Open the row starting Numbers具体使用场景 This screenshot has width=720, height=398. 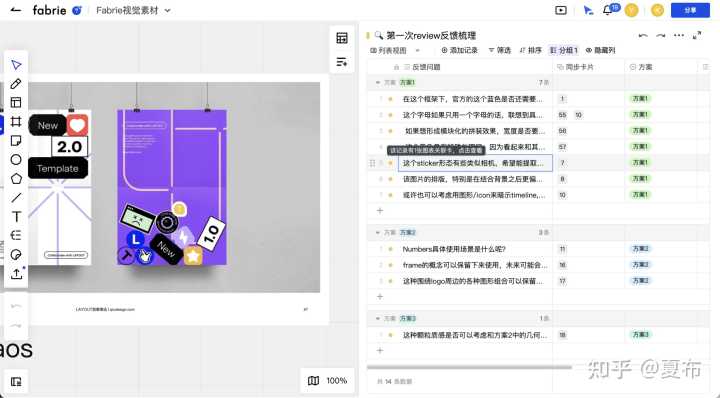(x=454, y=249)
